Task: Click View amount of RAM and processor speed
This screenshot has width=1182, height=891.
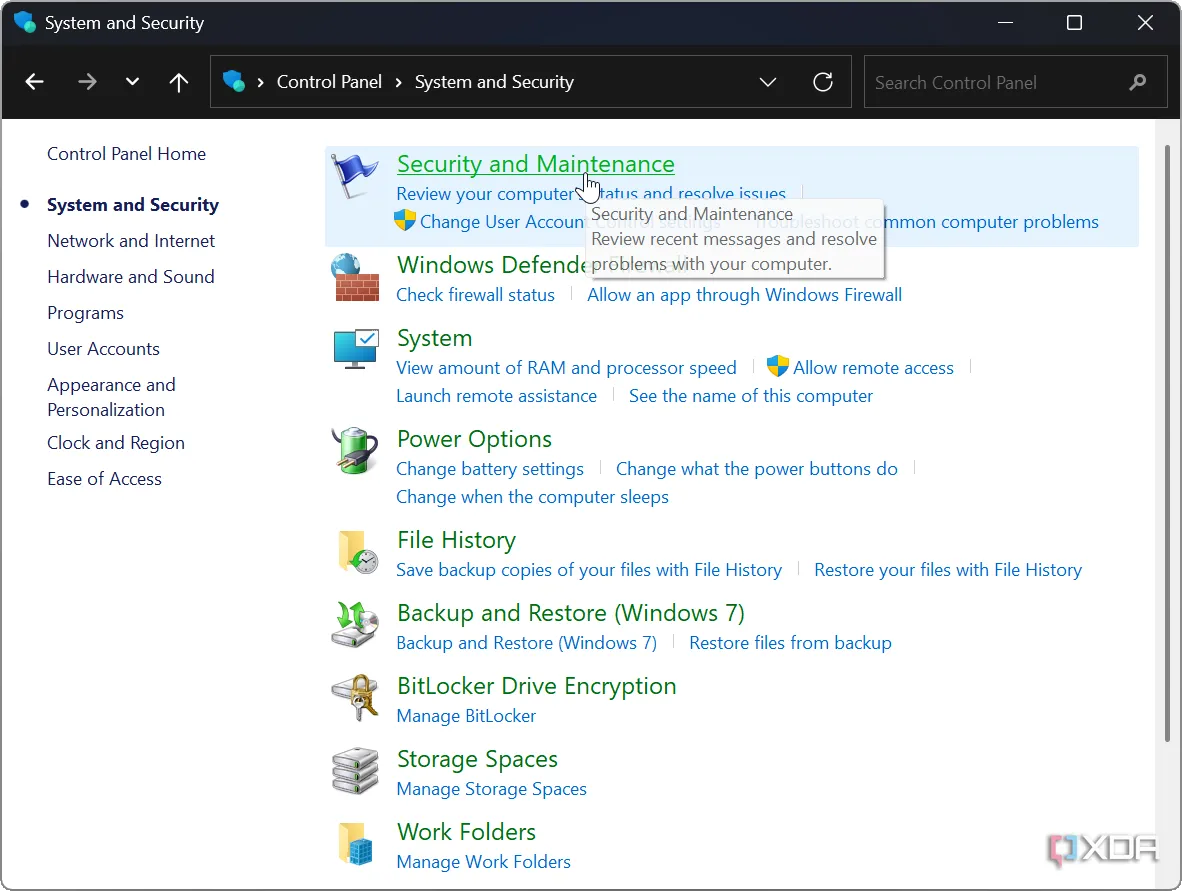Action: [567, 368]
